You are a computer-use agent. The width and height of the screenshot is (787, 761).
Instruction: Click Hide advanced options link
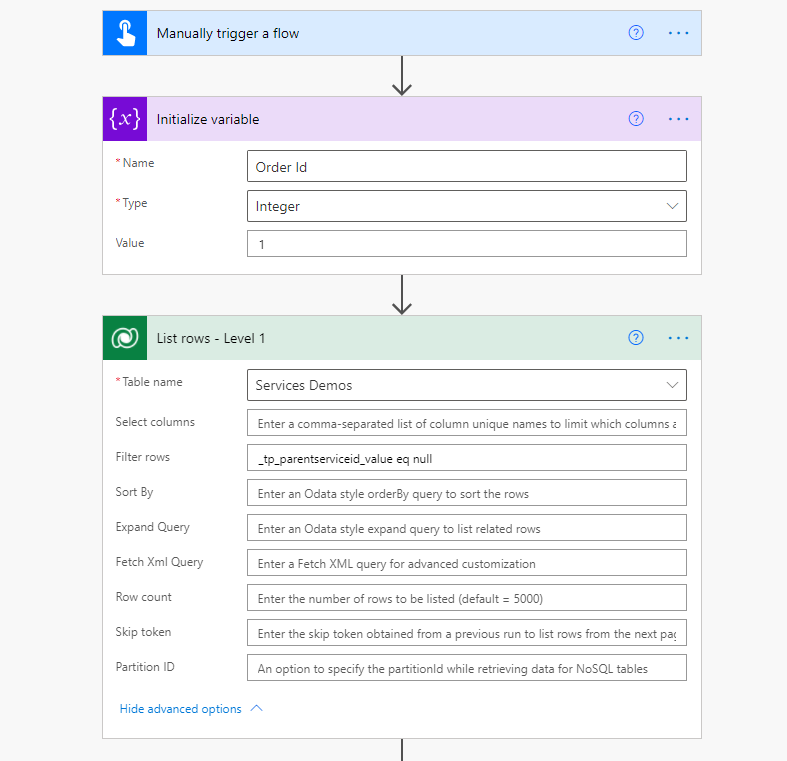coord(181,709)
